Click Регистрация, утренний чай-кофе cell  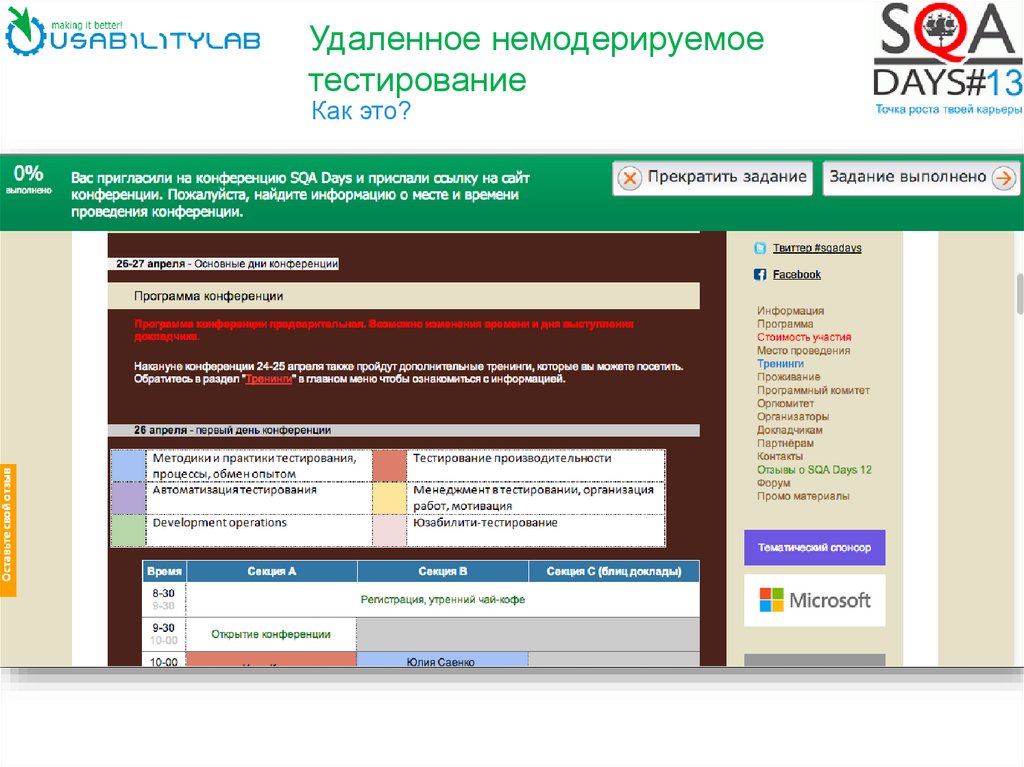coord(443,600)
